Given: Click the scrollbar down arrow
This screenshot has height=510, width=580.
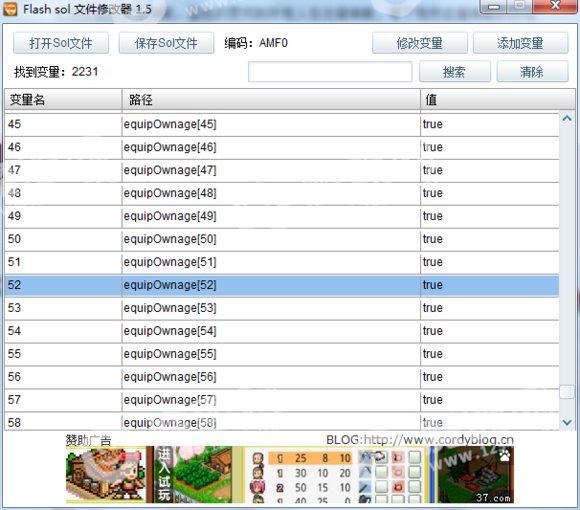Looking at the screenshot, I should coord(567,422).
